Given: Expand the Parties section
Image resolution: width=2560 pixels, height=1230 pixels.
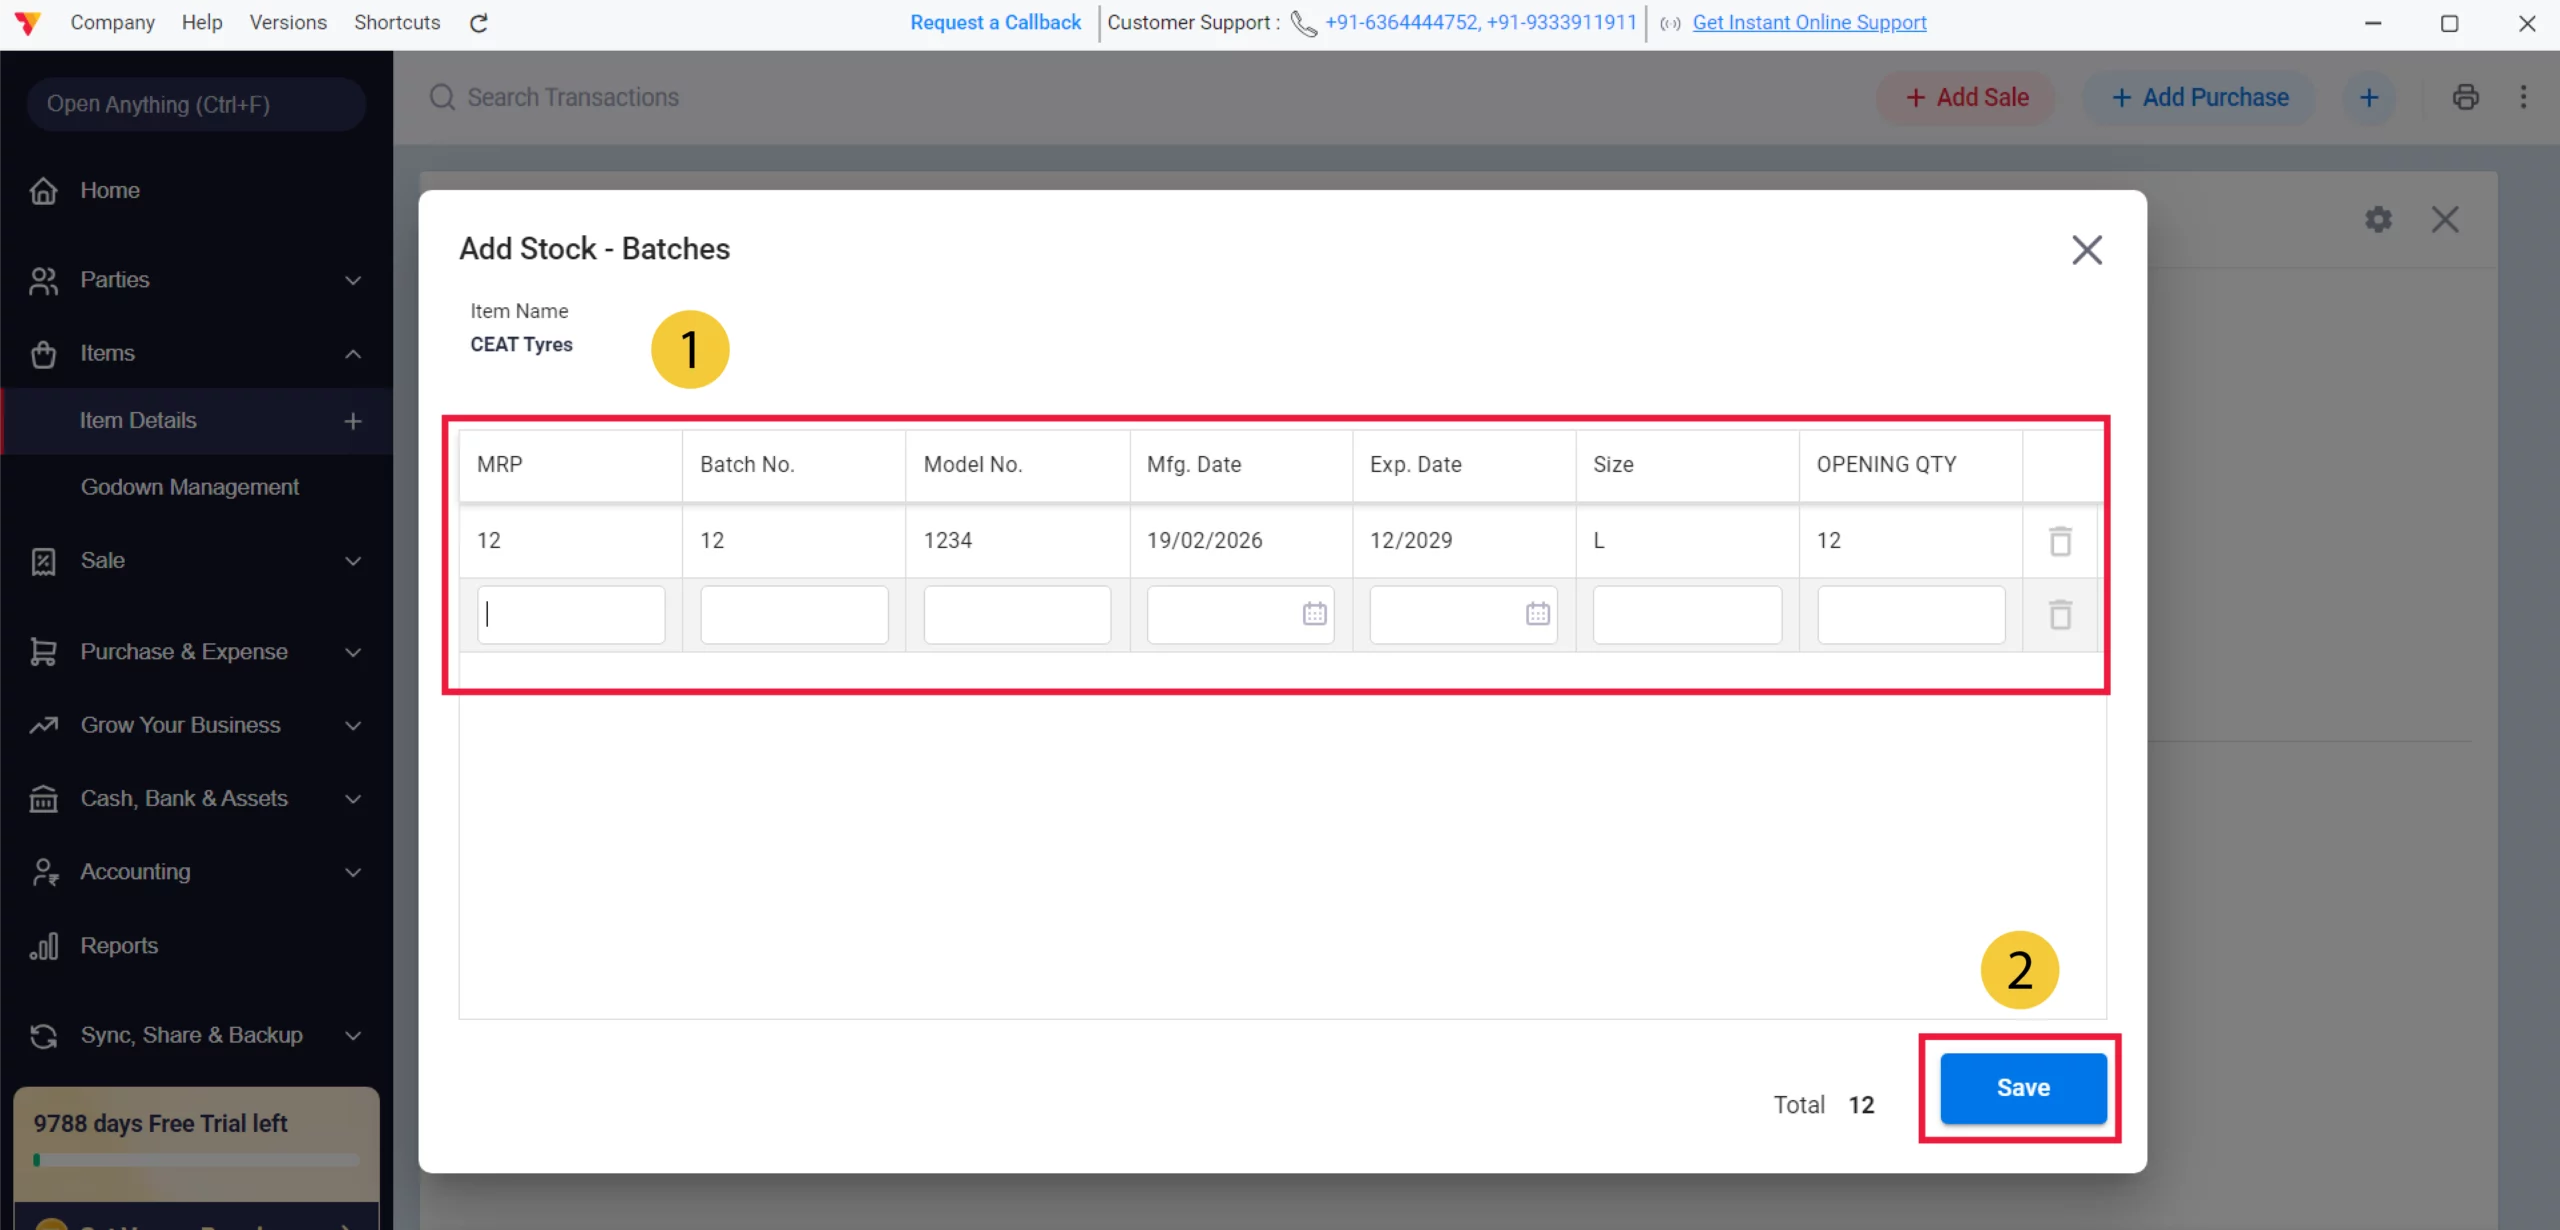Looking at the screenshot, I should coord(352,280).
